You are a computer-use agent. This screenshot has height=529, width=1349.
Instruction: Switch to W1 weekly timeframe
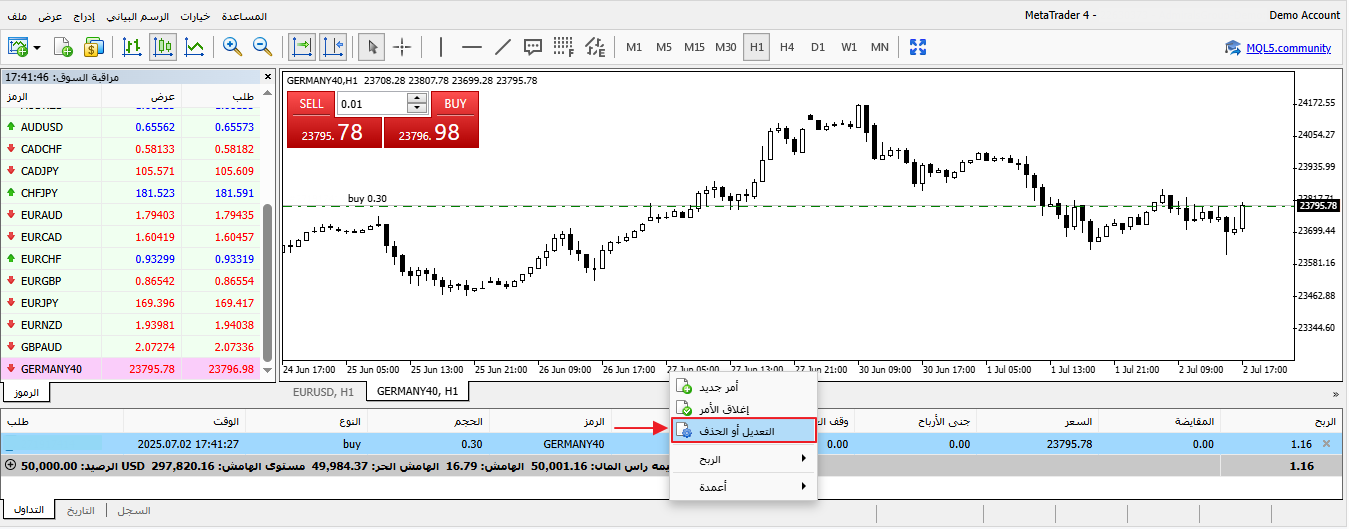tap(849, 47)
